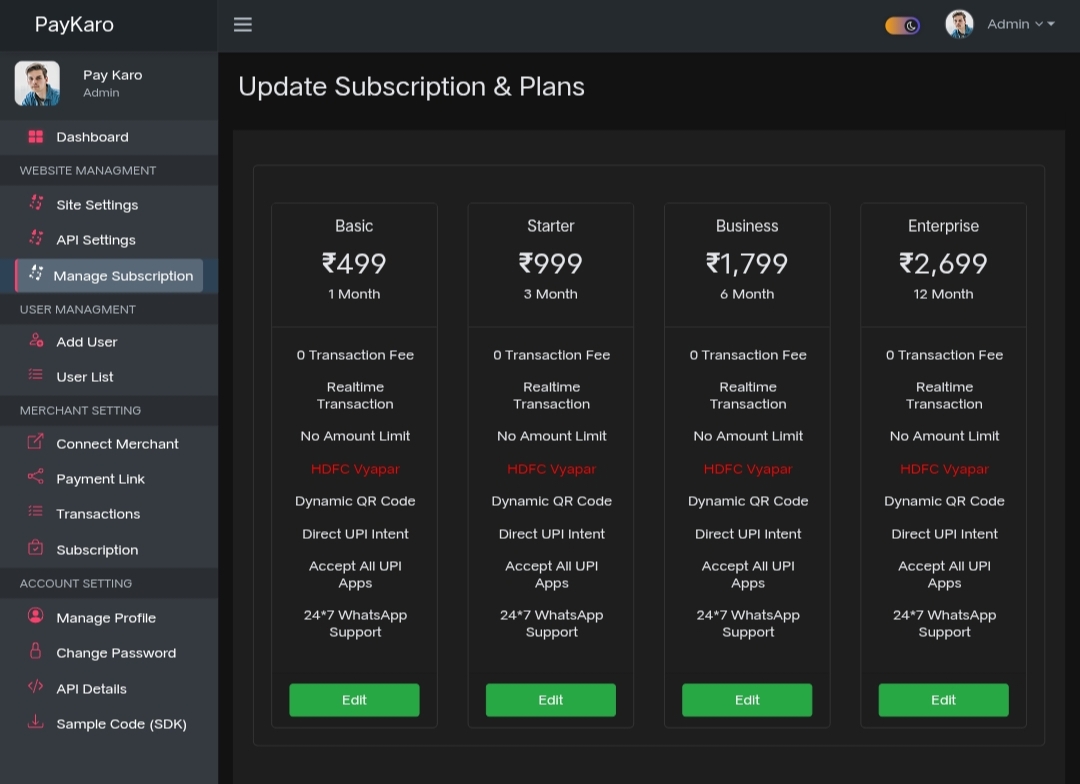Click the Connect Merchant edit icon
Screen dimensions: 1080x784
pos(36,442)
